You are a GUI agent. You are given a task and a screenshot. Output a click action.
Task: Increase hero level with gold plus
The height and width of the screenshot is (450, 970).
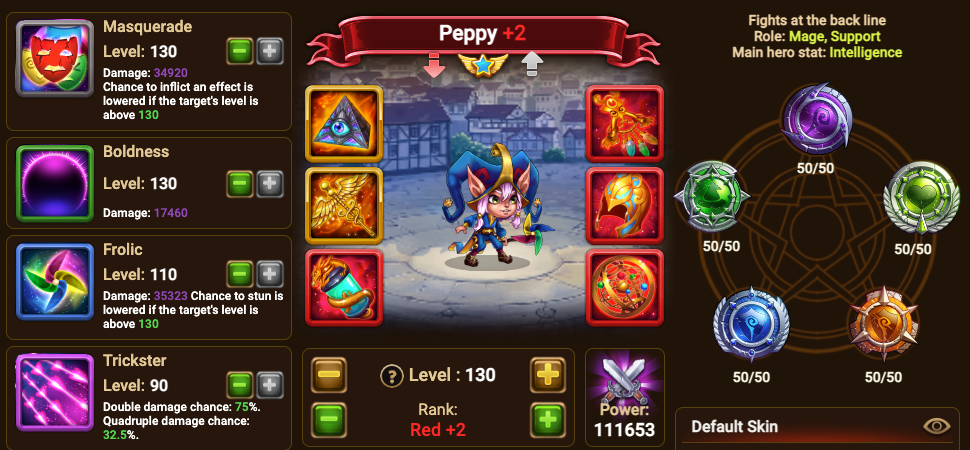[x=547, y=374]
